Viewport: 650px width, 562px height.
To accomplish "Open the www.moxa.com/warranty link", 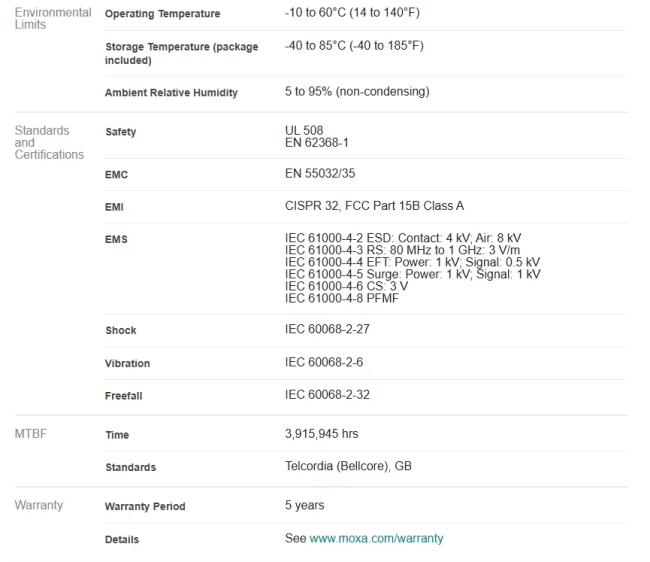I will pyautogui.click(x=376, y=538).
